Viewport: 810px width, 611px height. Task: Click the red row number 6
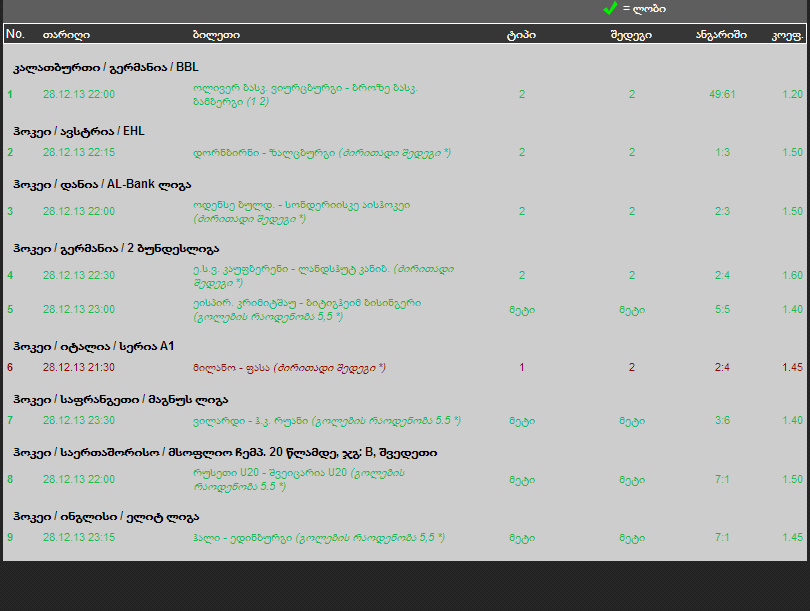(x=10, y=367)
